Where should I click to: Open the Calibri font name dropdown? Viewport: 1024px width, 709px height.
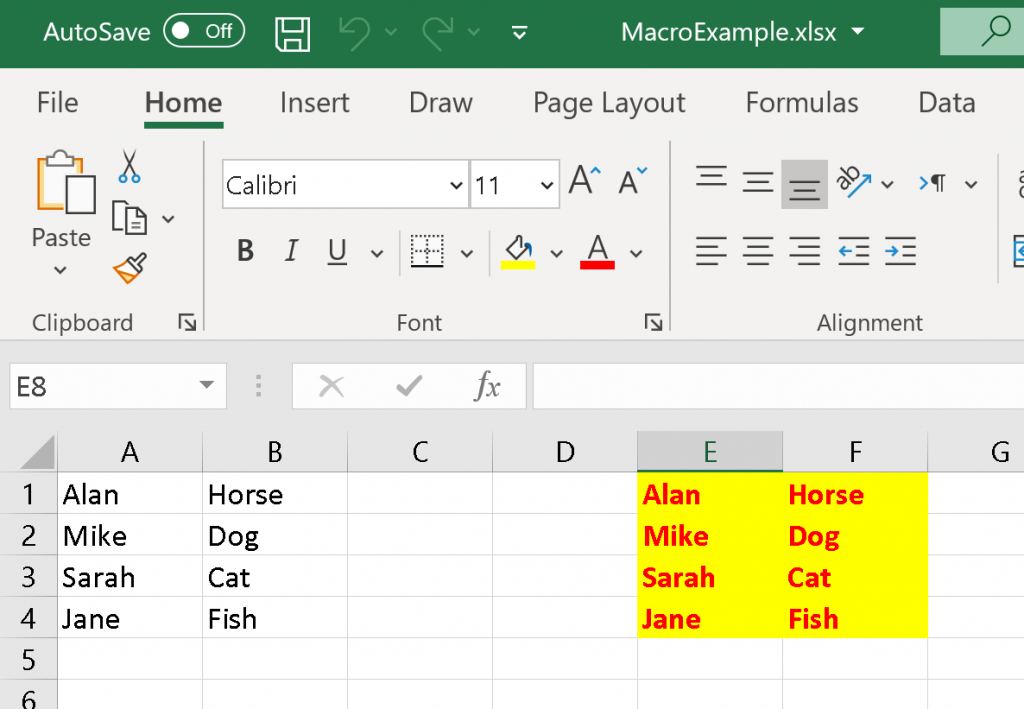click(x=456, y=186)
